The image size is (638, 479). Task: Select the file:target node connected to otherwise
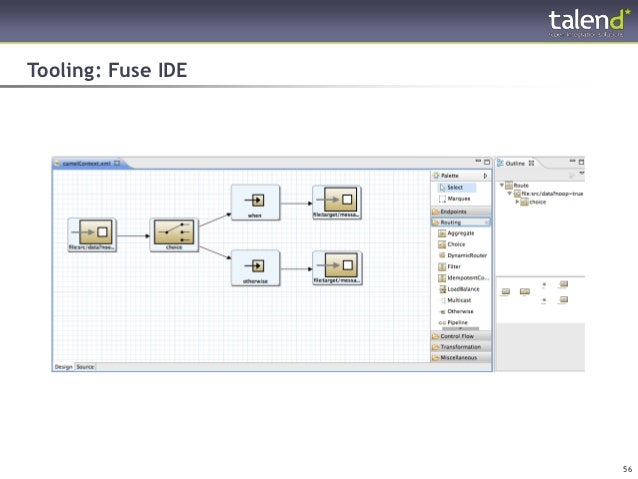(x=337, y=268)
